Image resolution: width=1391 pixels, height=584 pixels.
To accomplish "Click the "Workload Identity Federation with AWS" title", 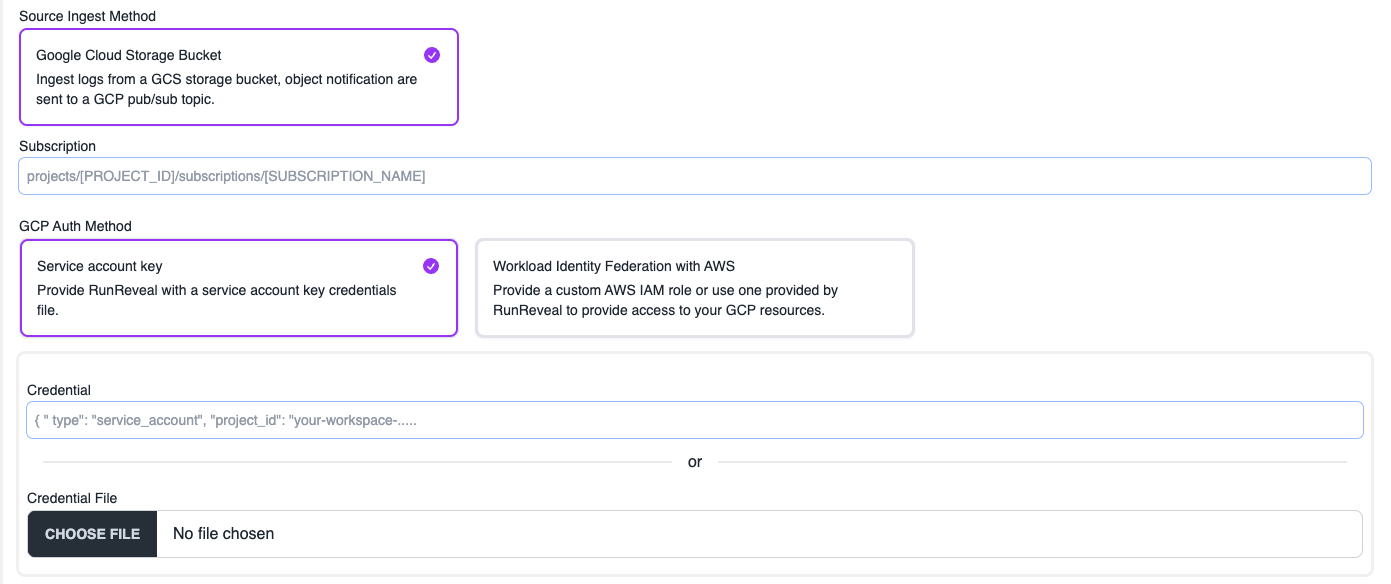I will (x=614, y=266).
